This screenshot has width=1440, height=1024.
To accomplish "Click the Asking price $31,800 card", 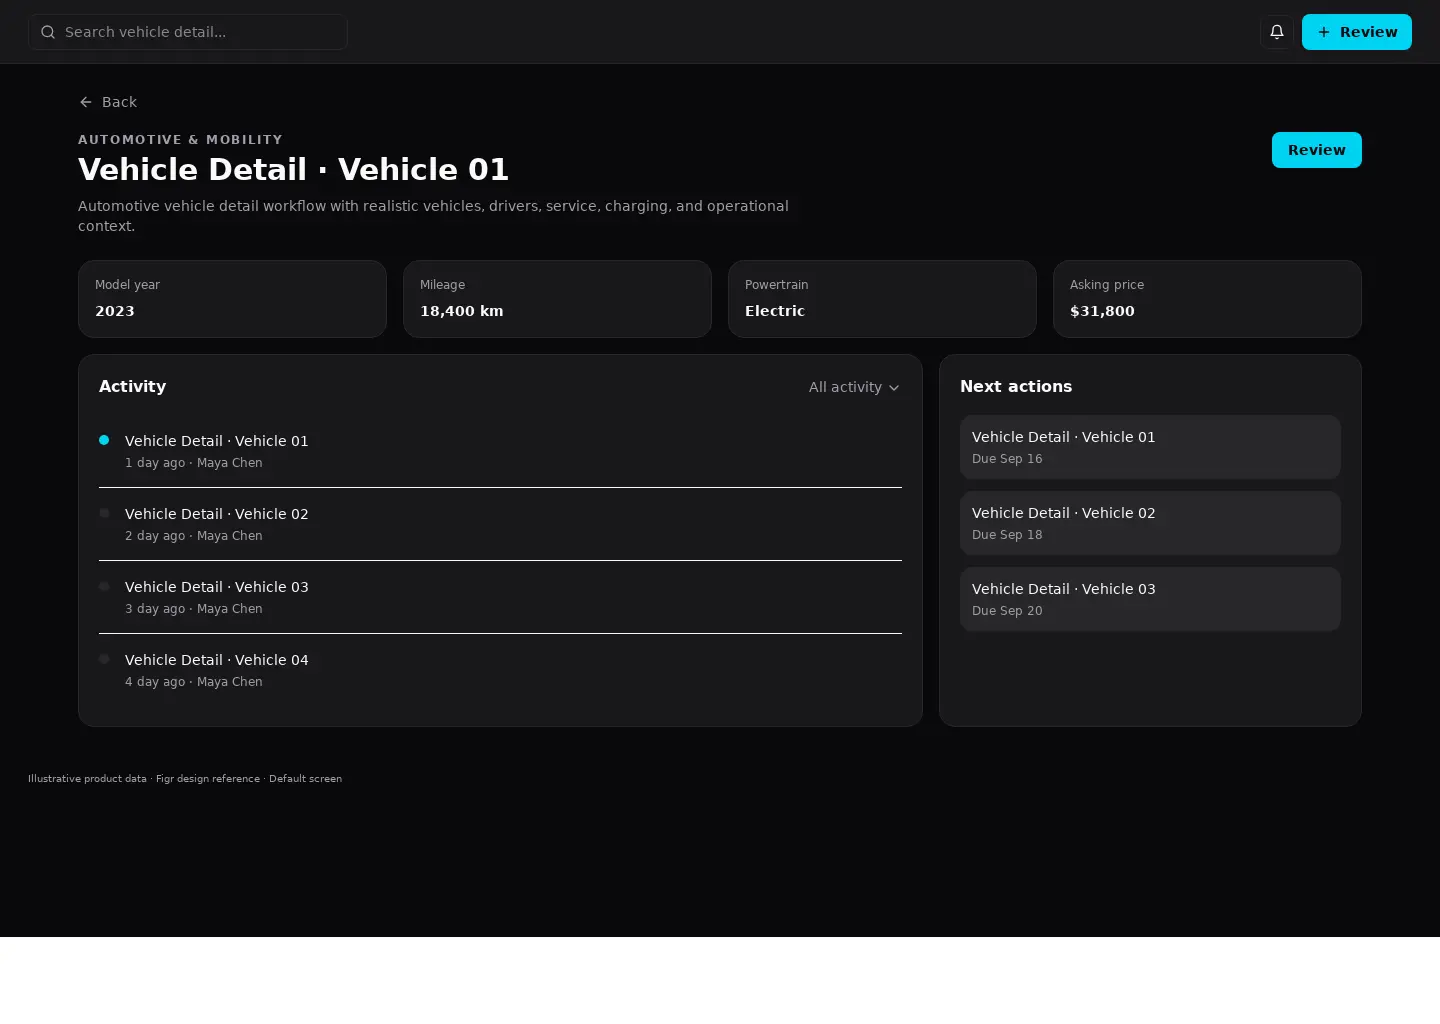I will pyautogui.click(x=1207, y=299).
